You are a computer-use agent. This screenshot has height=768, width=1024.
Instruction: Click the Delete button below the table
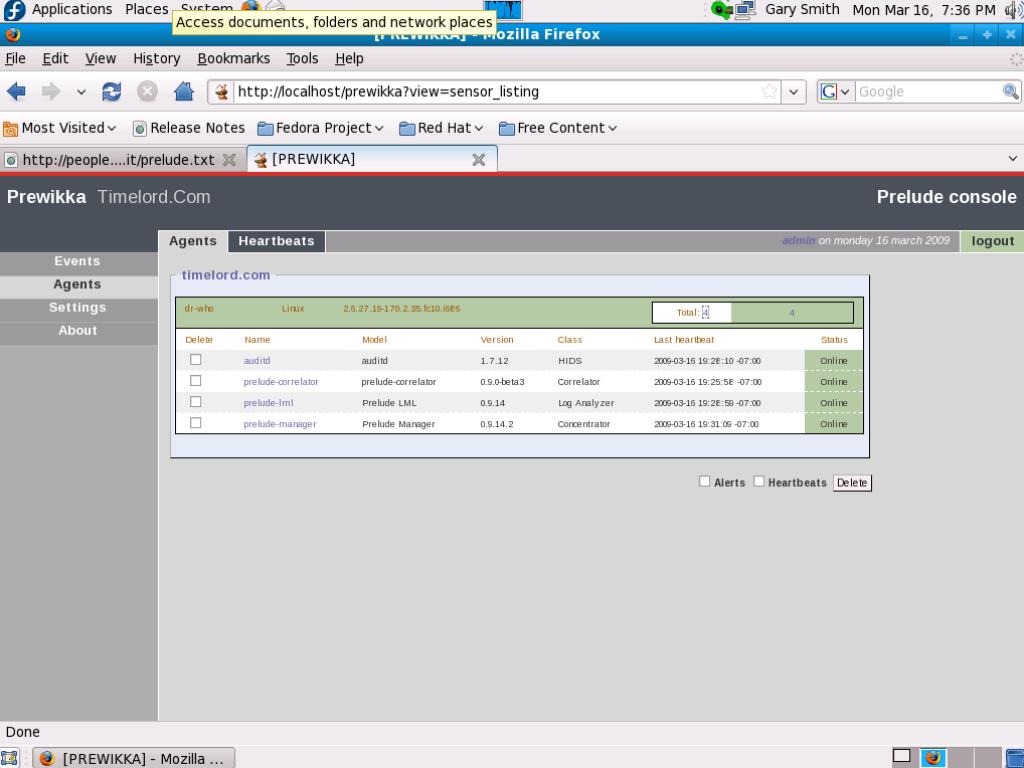click(852, 483)
